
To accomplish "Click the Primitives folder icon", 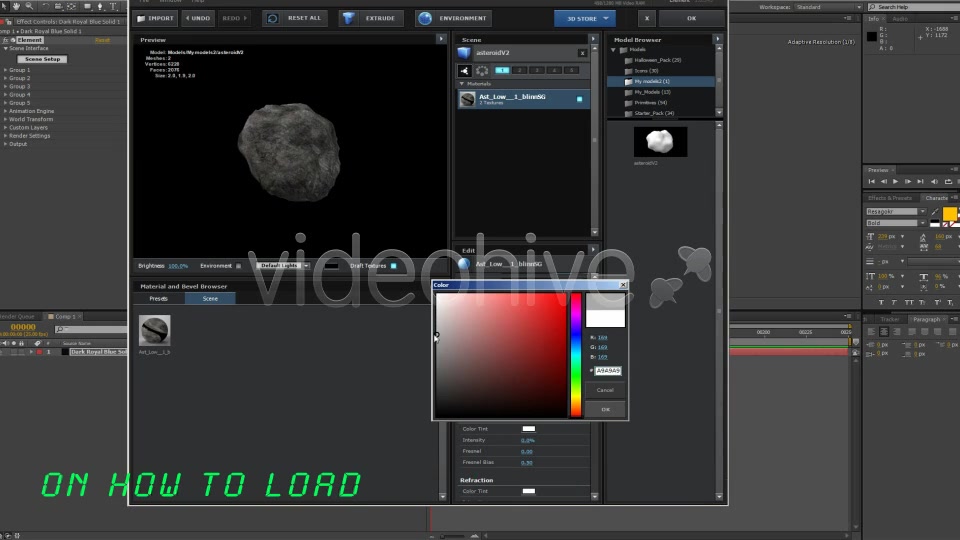I will click(x=628, y=103).
